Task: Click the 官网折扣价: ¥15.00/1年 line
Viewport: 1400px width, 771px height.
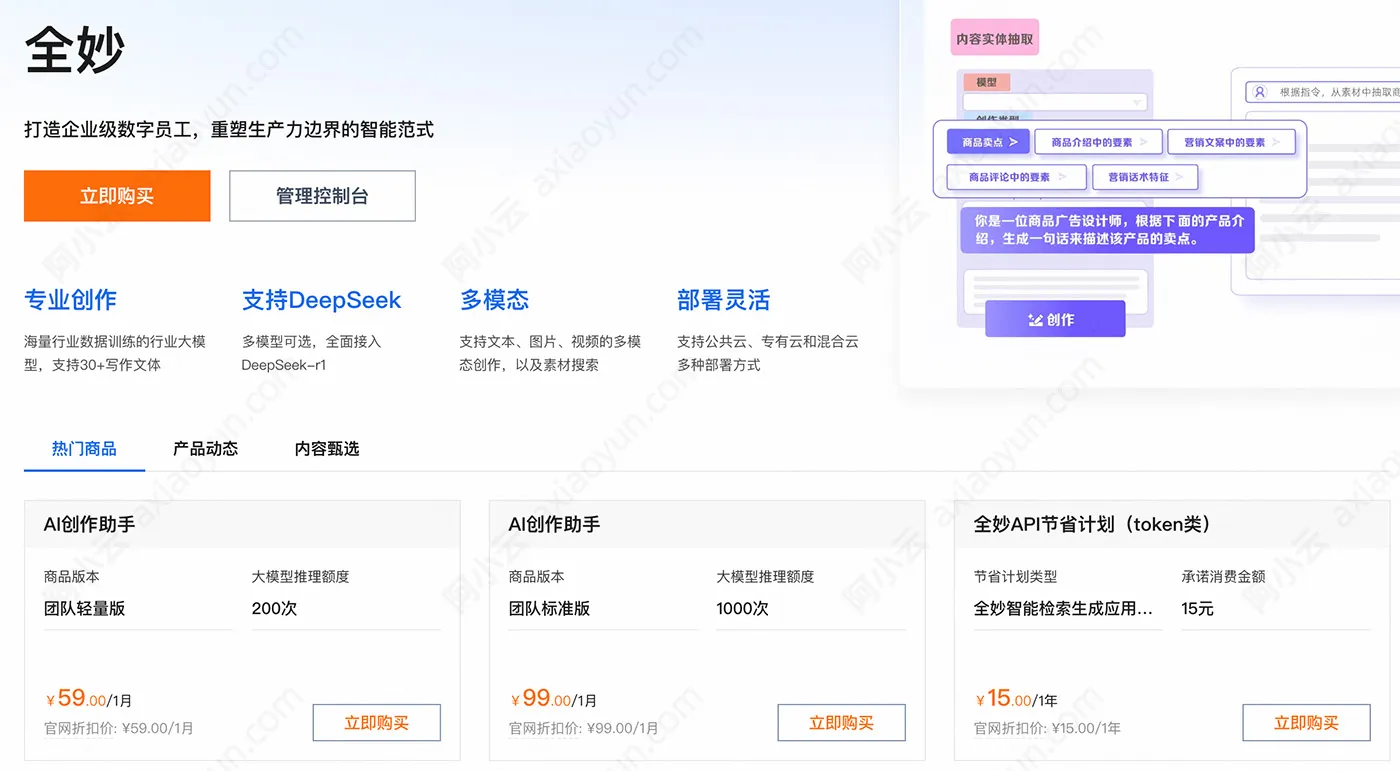Action: point(1047,728)
